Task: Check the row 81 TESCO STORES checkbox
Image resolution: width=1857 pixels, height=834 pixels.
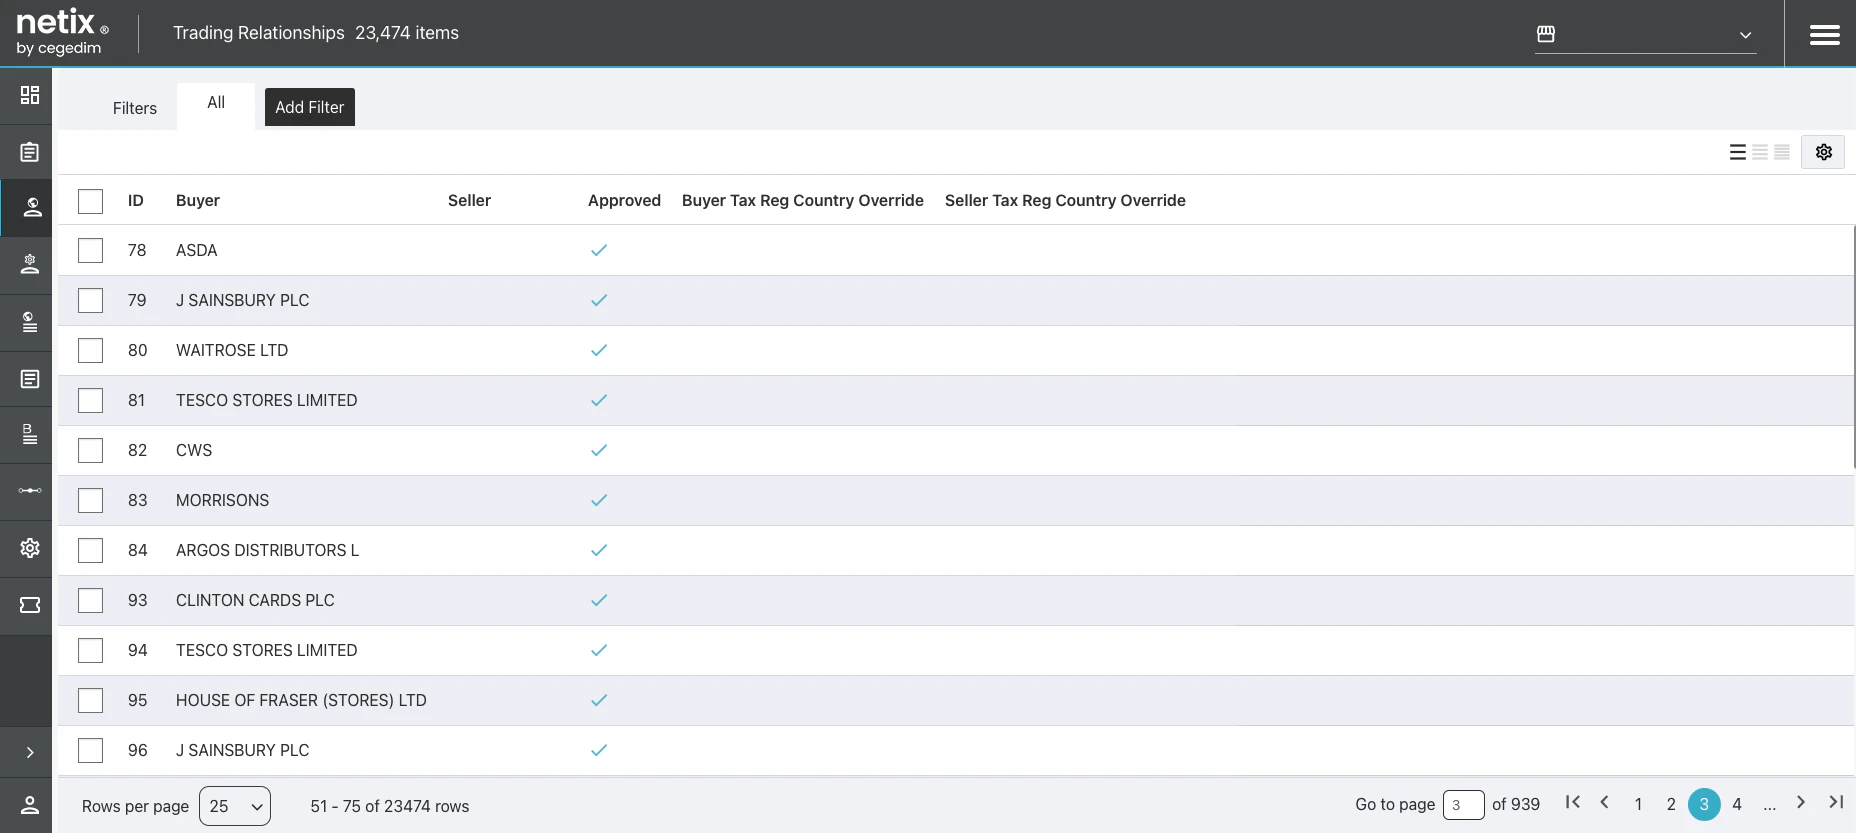Action: click(91, 400)
